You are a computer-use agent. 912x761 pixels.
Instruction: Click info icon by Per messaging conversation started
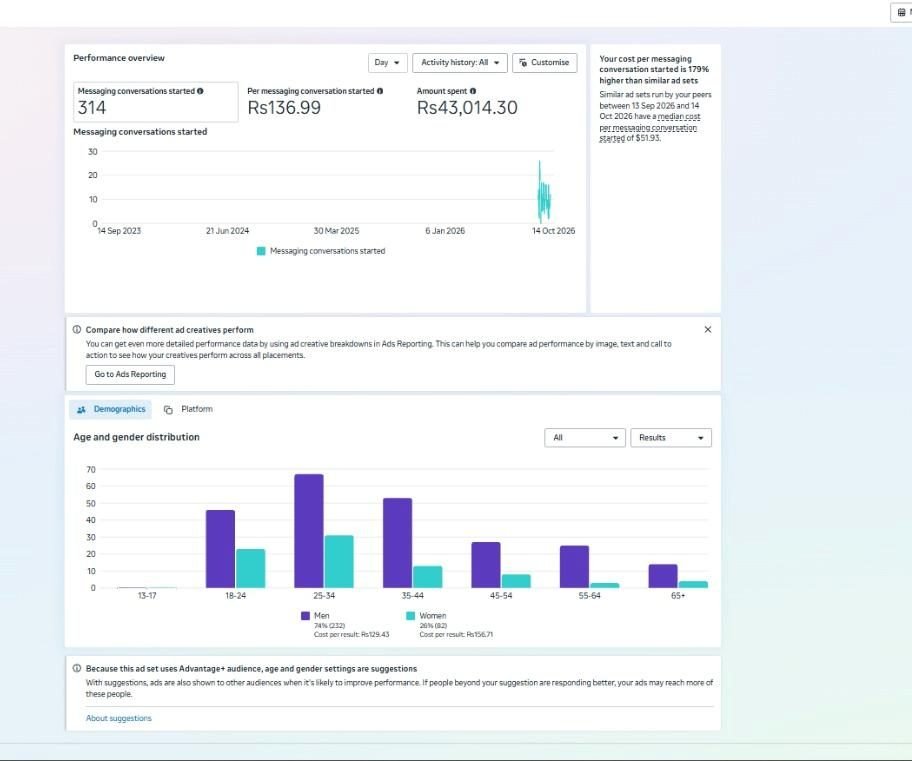(380, 91)
